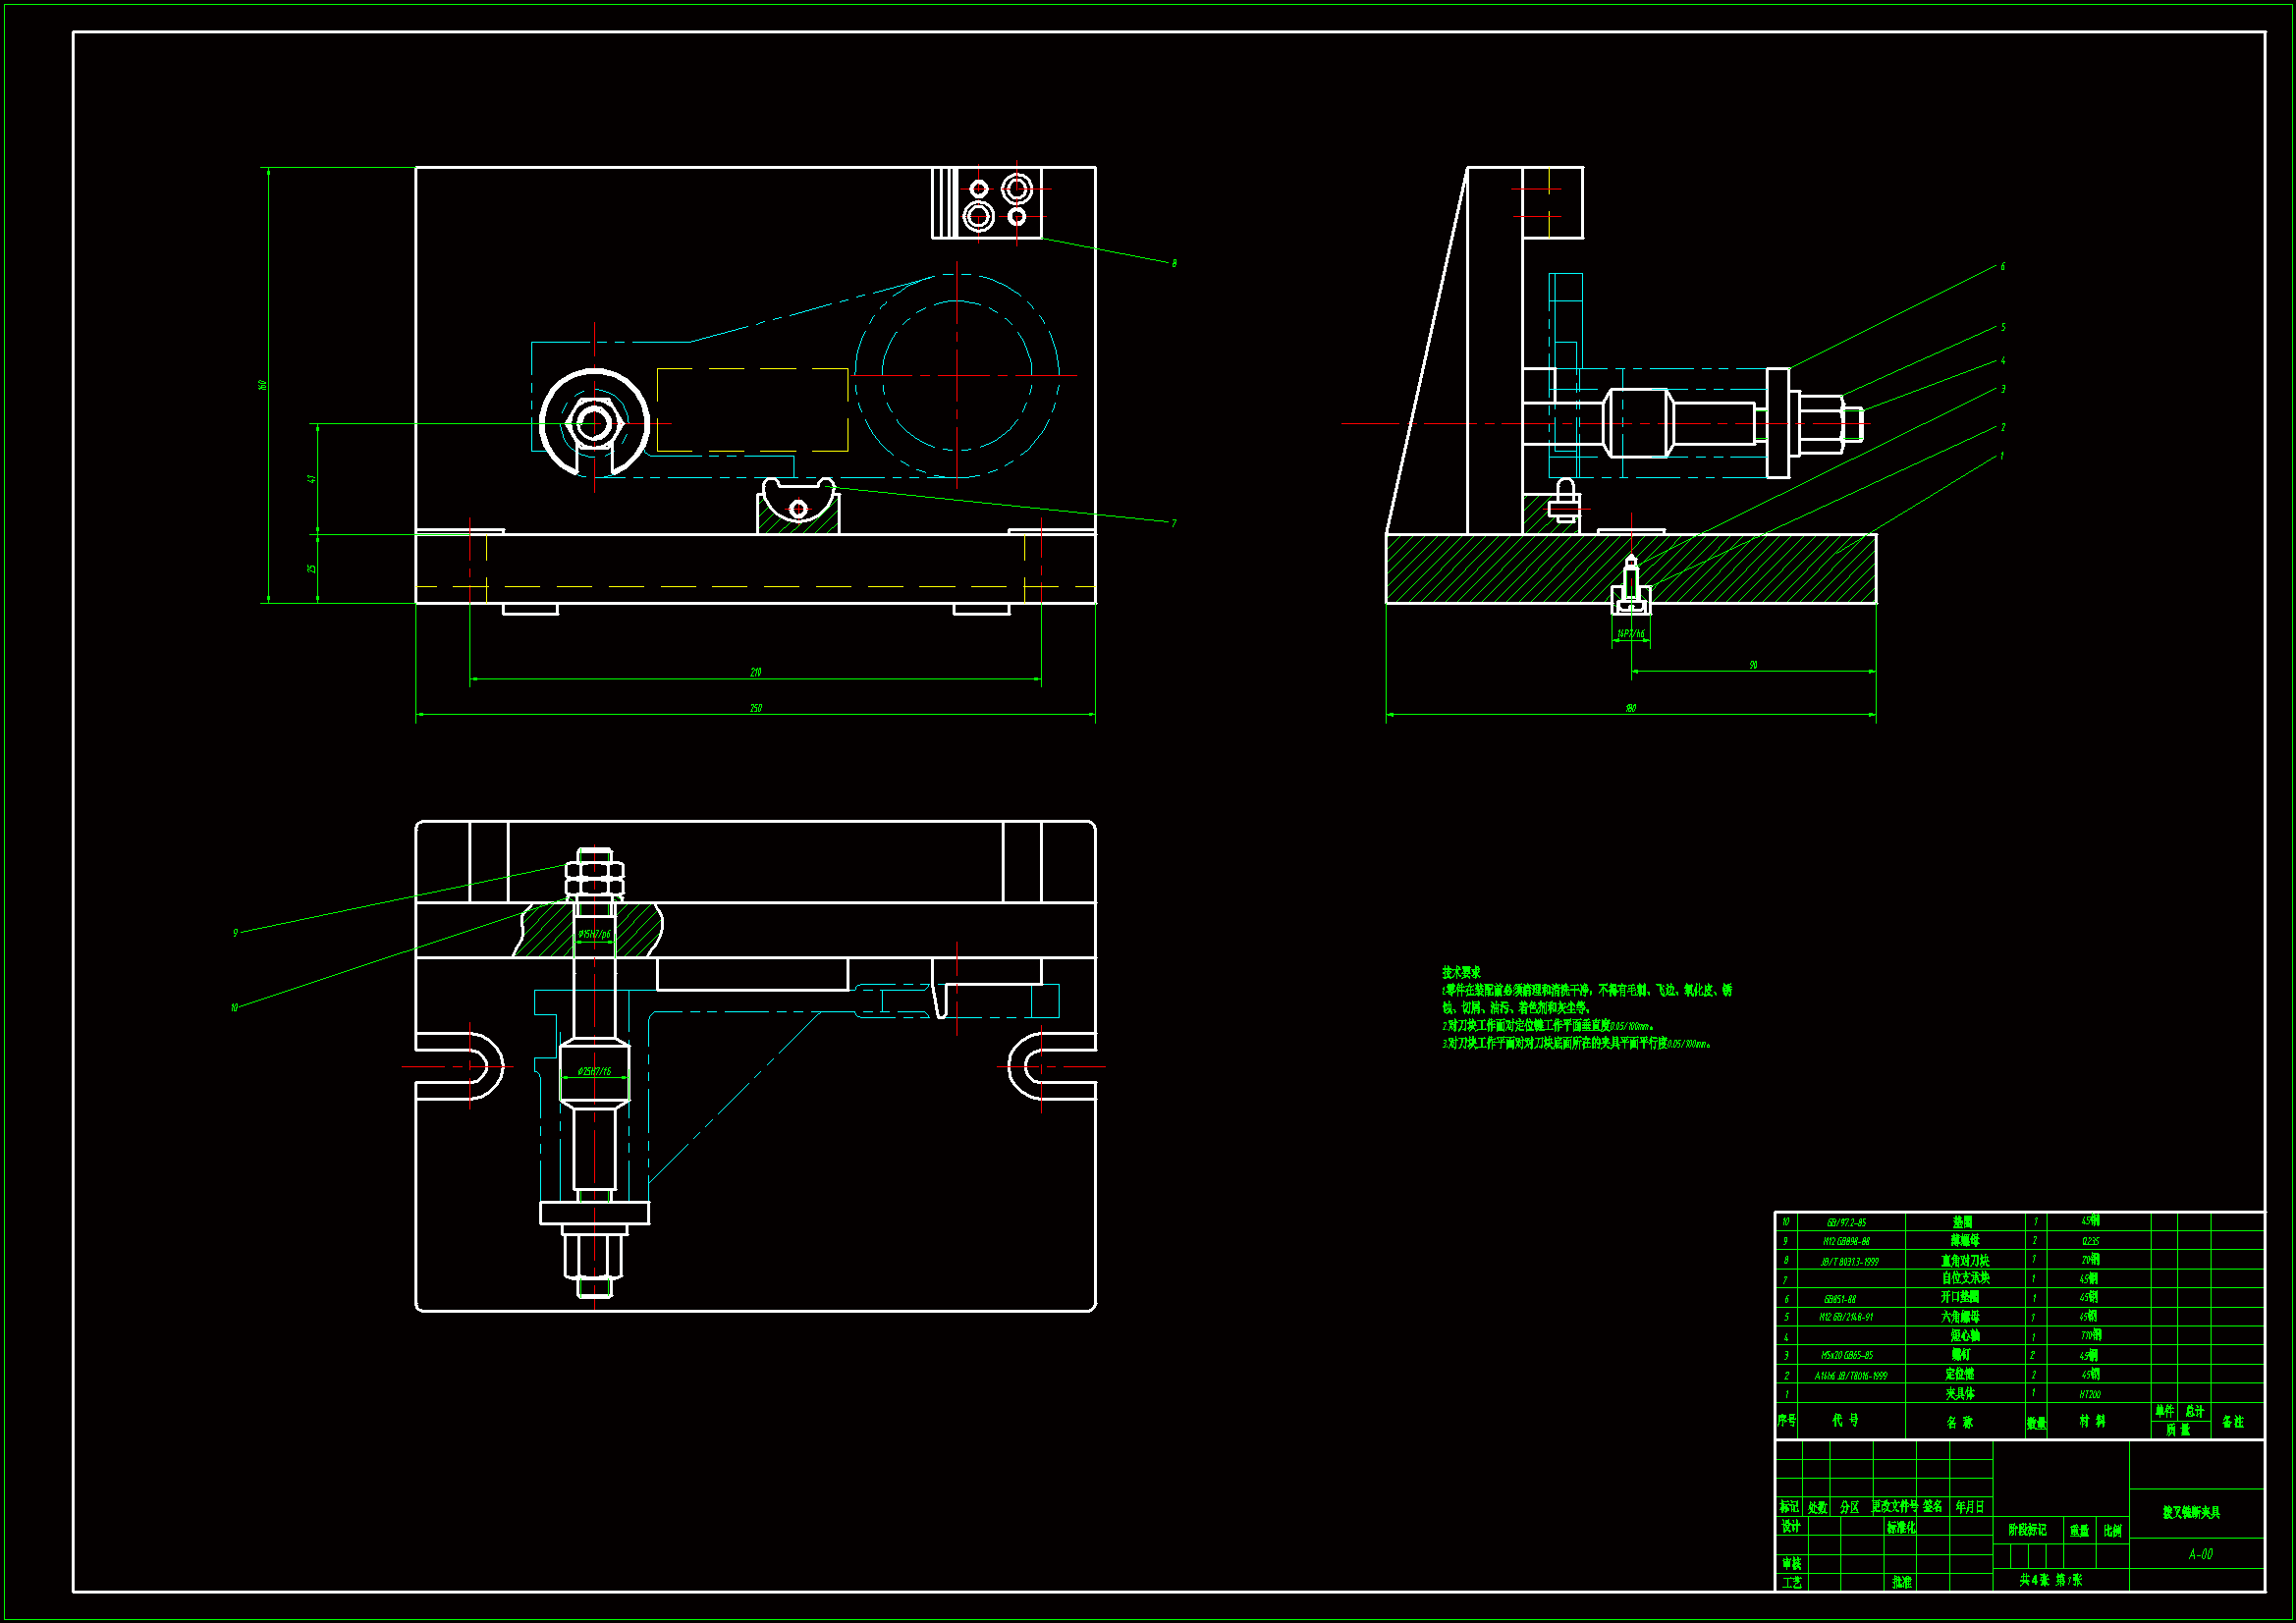
Task: Click balloon number 7 near support block
Action: pos(1174,523)
